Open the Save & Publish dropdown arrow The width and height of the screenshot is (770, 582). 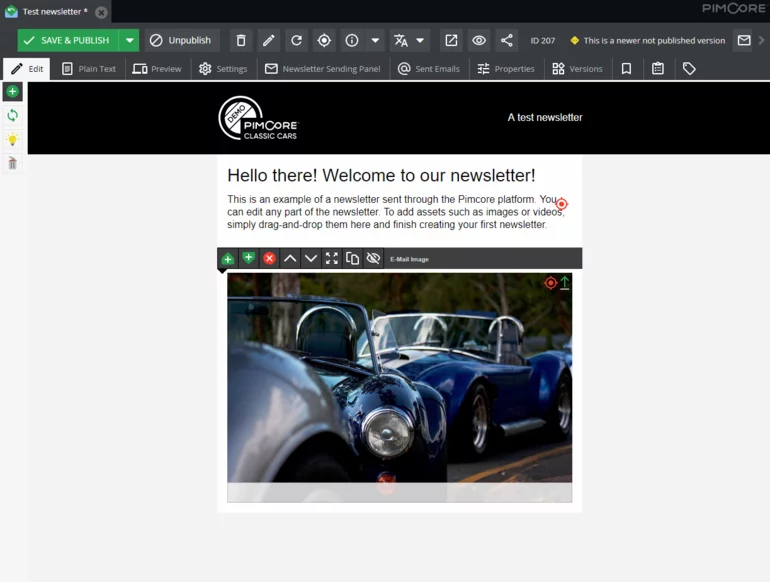pos(129,40)
